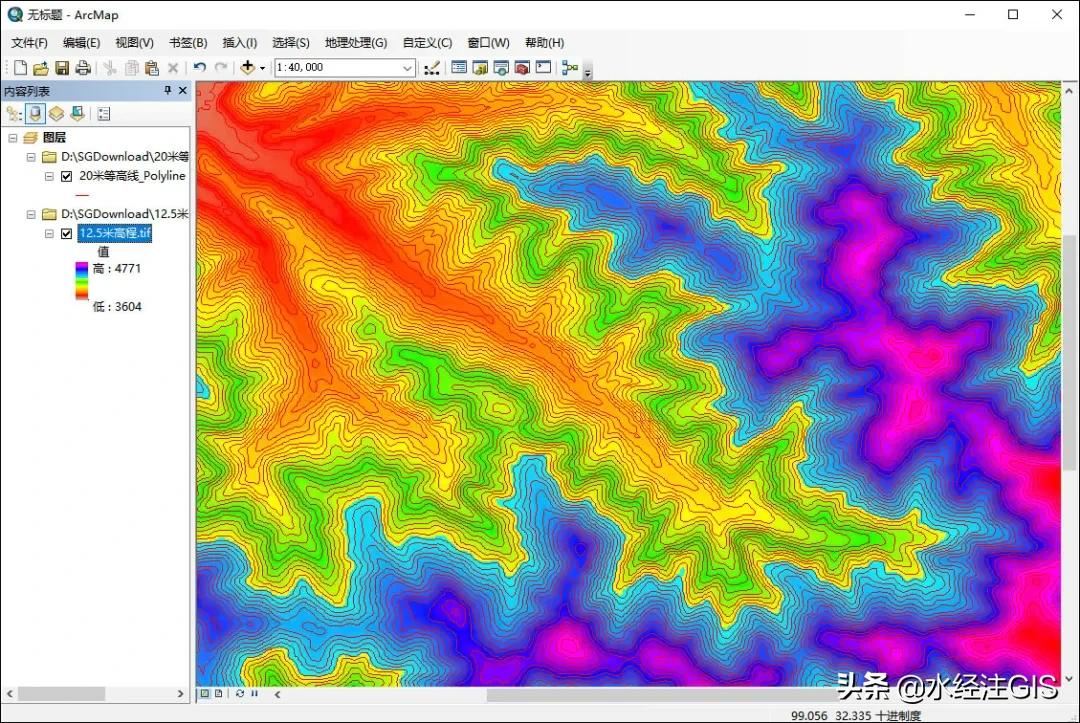Launch the ModelBuilder window
This screenshot has width=1080, height=723.
point(570,67)
